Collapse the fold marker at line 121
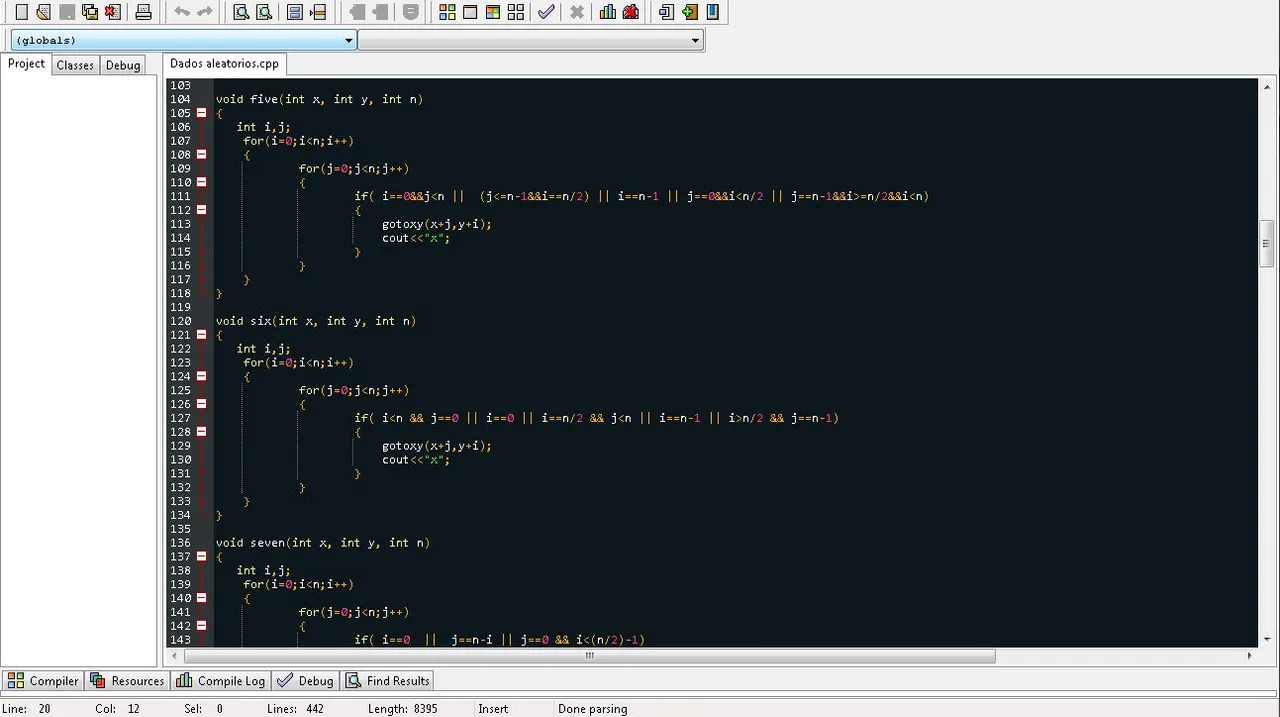 tap(201, 335)
